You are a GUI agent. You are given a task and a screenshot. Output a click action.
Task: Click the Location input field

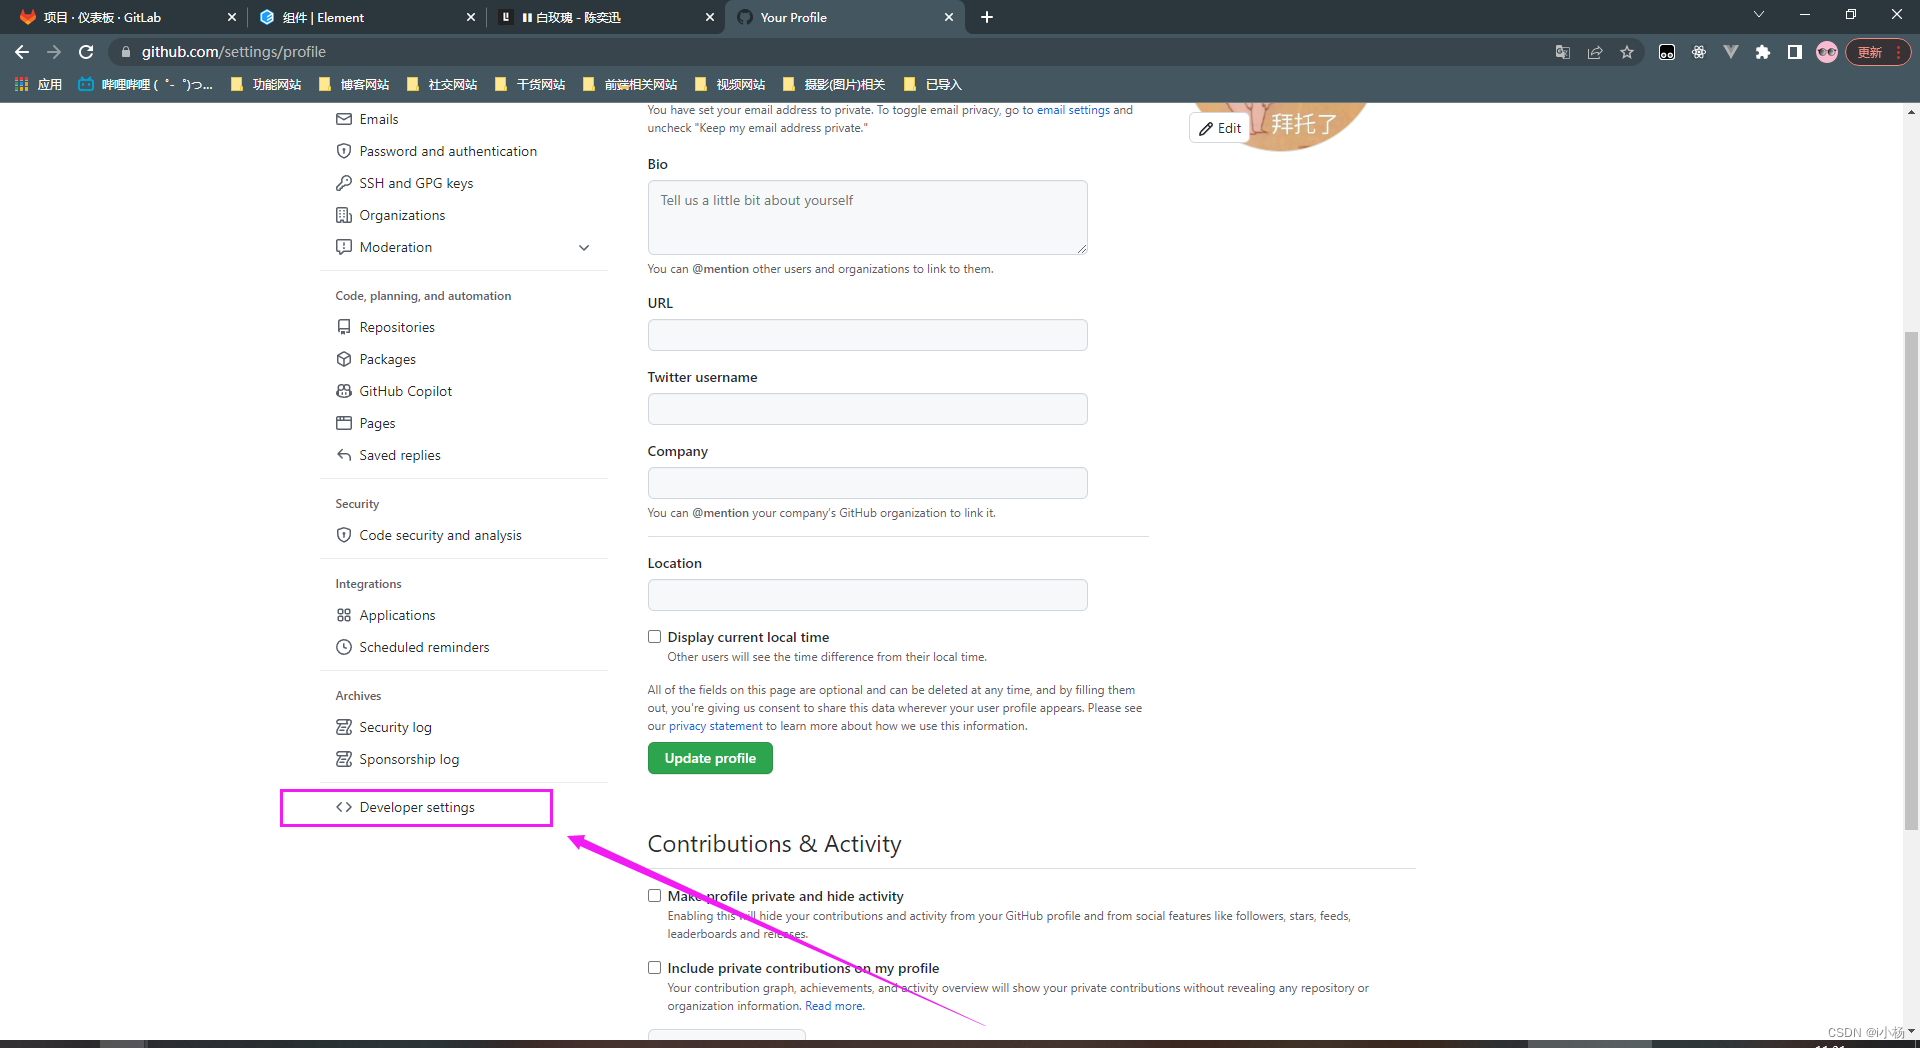[867, 595]
